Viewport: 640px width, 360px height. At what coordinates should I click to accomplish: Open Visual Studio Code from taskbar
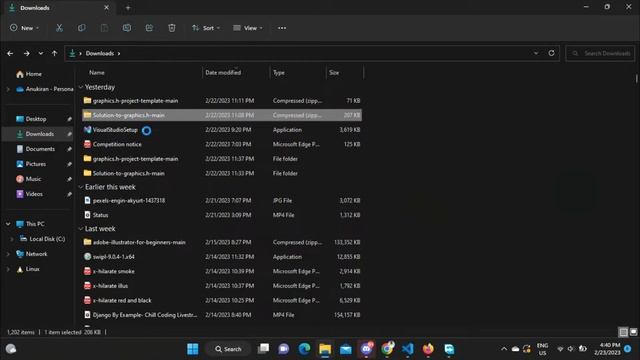[x=407, y=349]
